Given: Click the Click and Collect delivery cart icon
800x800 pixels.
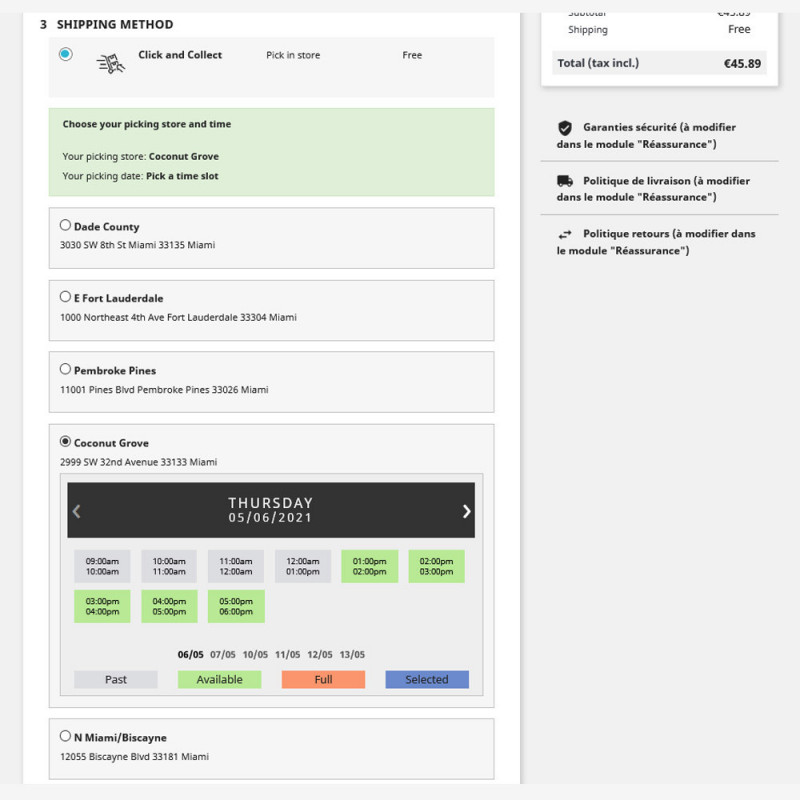Looking at the screenshot, I should pyautogui.click(x=111, y=64).
